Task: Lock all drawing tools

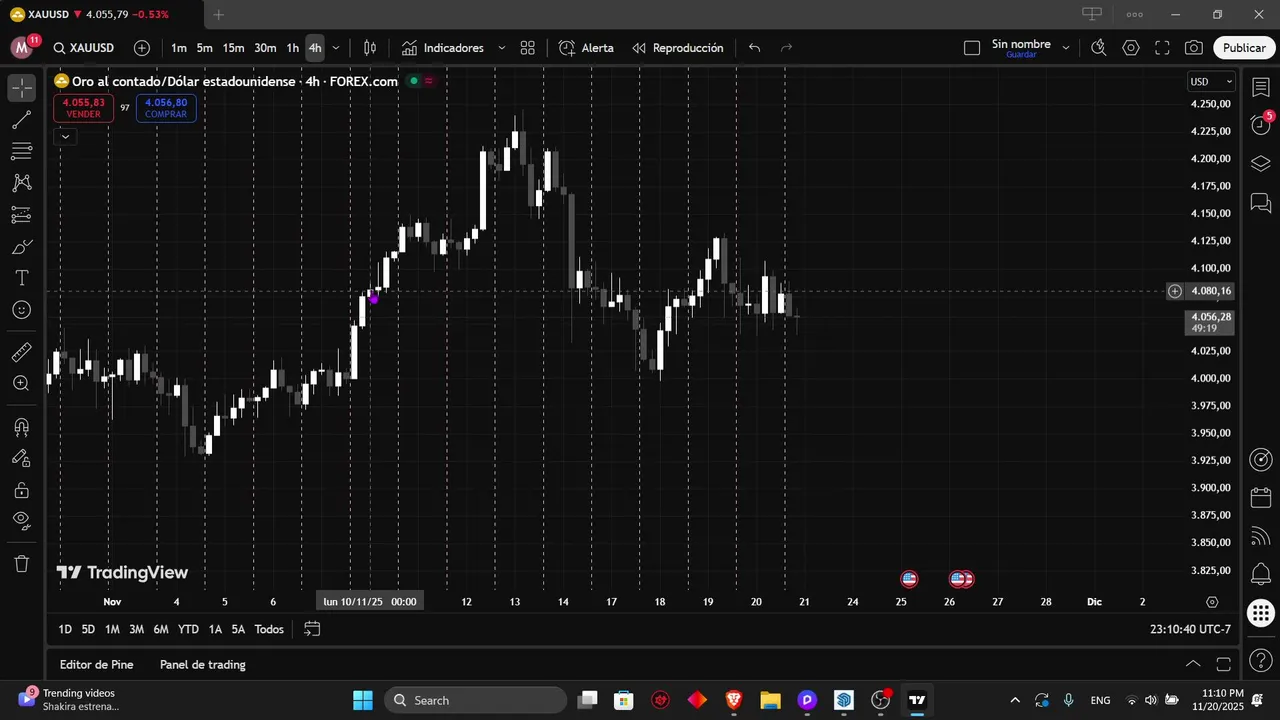Action: point(21,490)
